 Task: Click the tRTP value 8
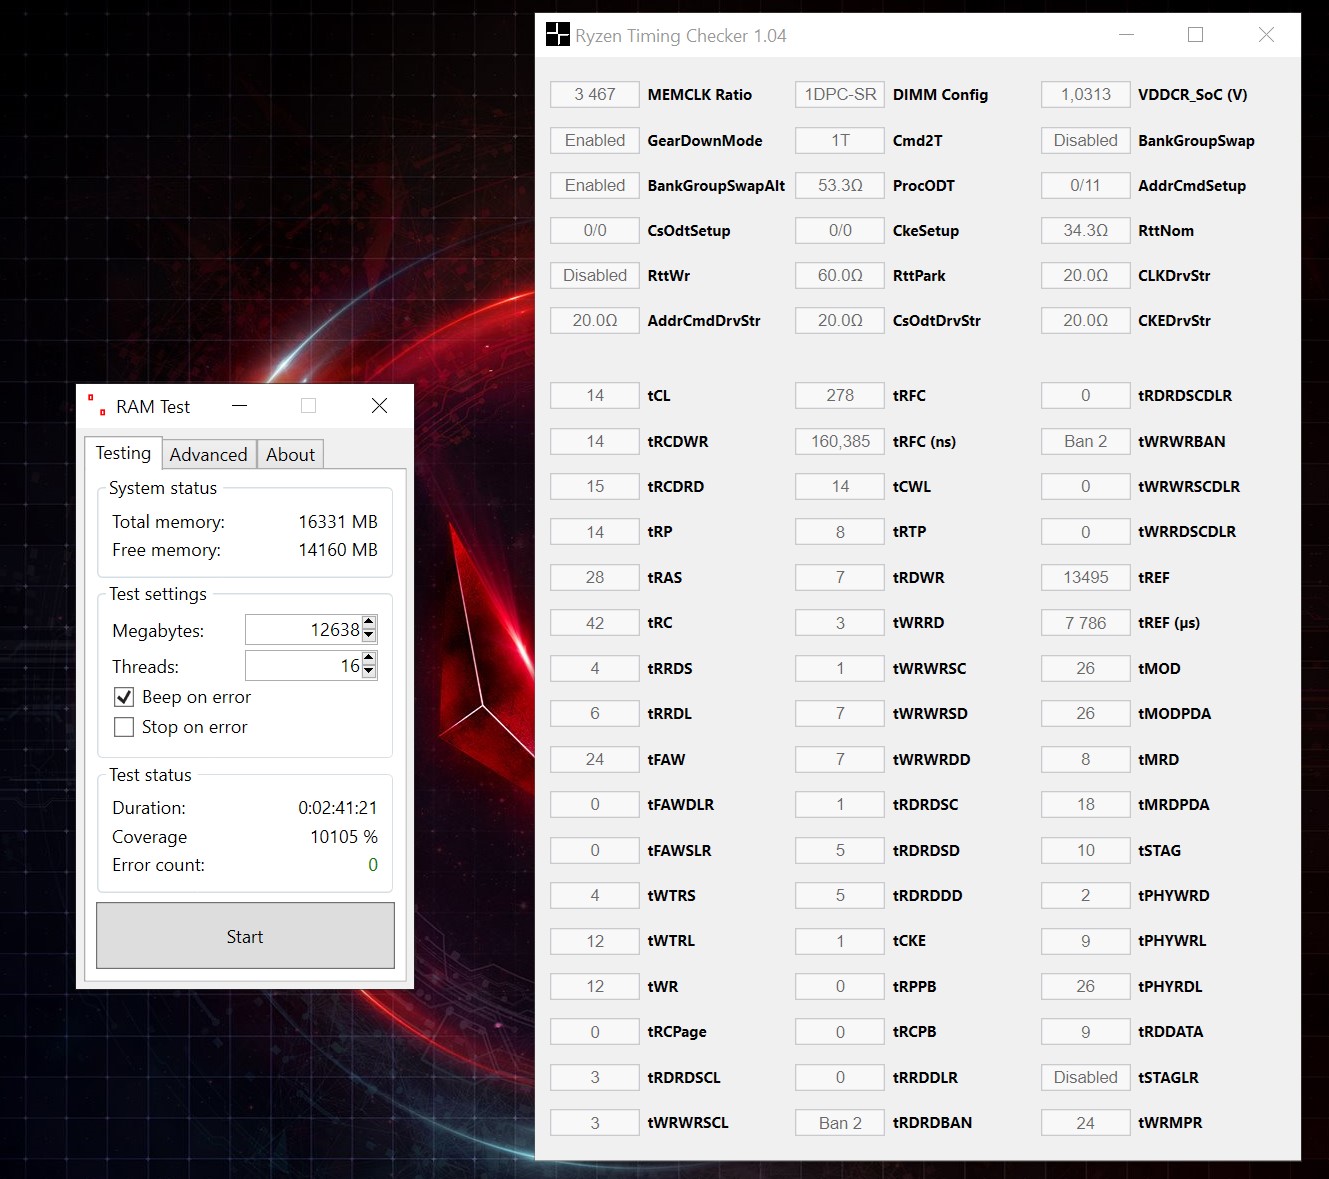[840, 532]
